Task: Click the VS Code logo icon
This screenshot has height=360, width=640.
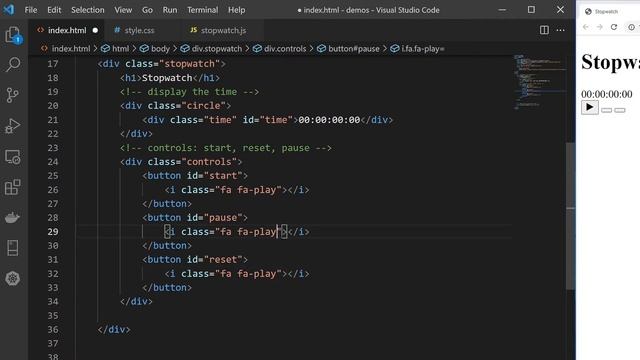Action: pyautogui.click(x=9, y=9)
